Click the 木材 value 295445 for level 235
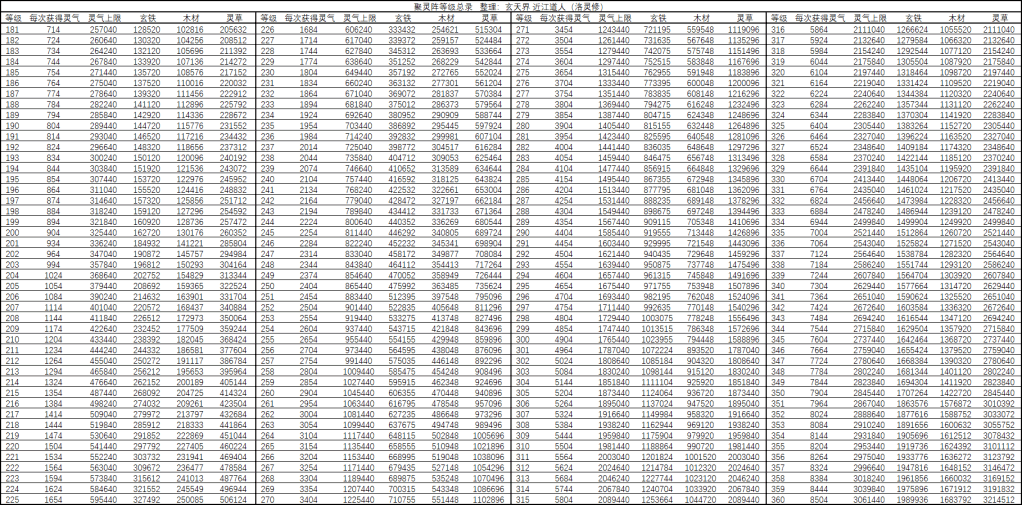The height and width of the screenshot is (505, 1022). tap(445, 126)
